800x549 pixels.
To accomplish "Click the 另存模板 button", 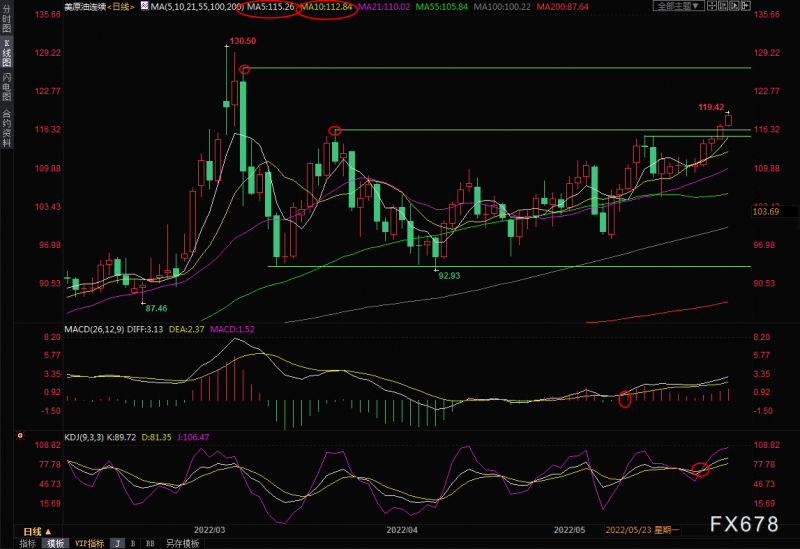I will [x=183, y=543].
